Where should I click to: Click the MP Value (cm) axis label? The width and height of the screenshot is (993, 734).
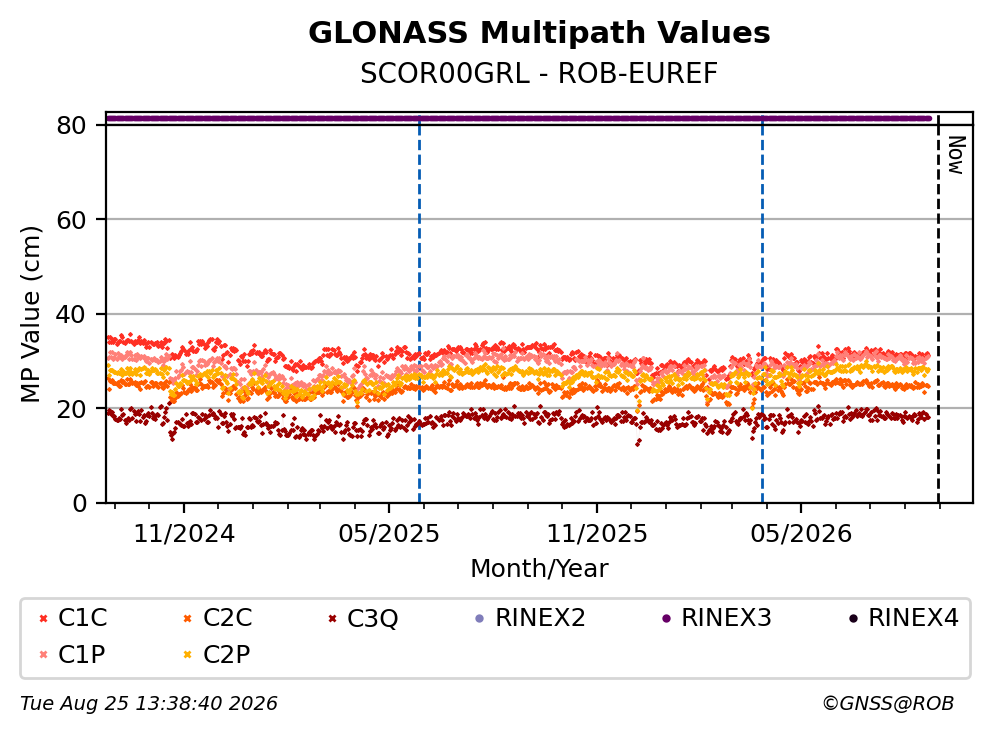(x=30, y=314)
